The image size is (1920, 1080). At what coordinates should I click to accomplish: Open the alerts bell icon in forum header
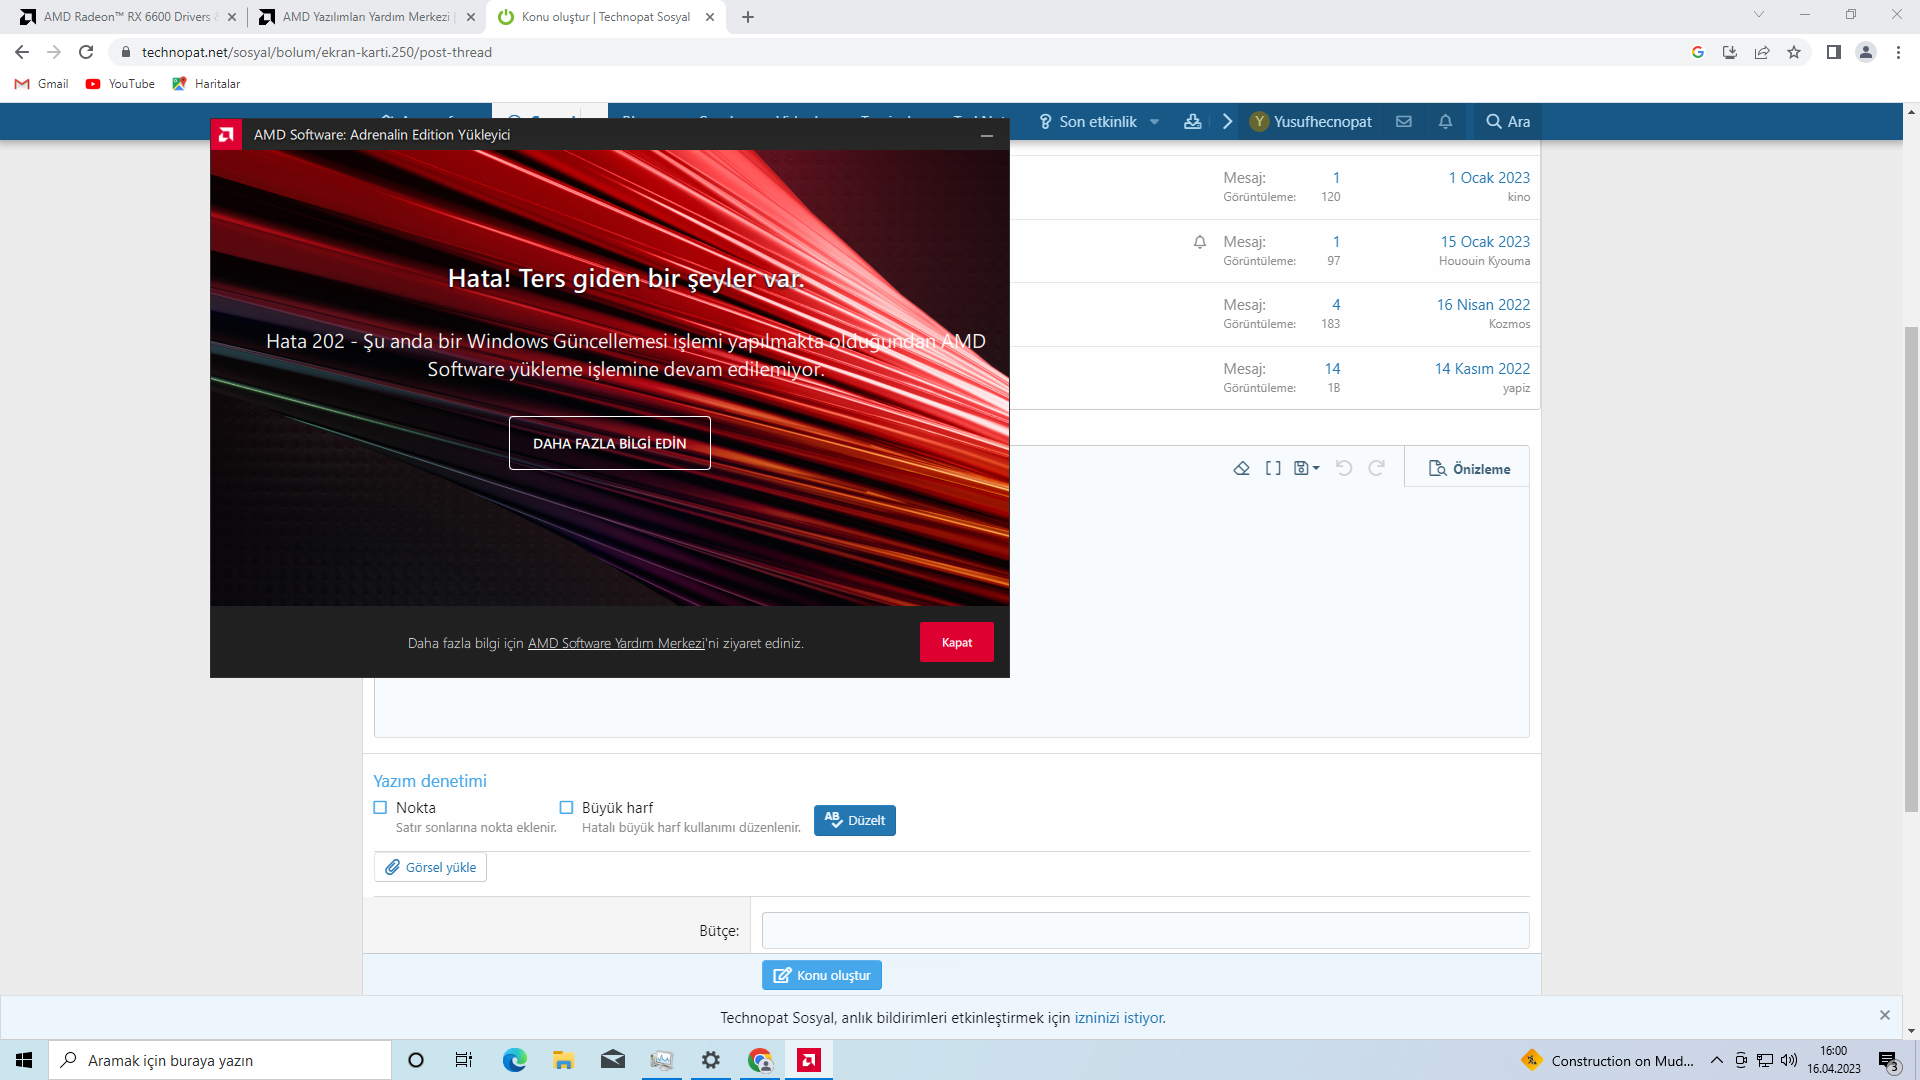coord(1445,121)
